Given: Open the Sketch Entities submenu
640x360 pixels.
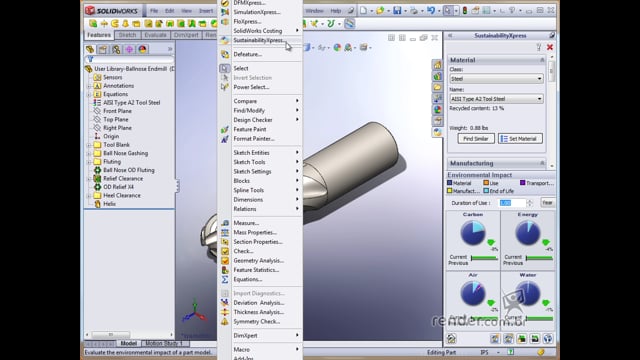Looking at the screenshot, I should point(260,153).
